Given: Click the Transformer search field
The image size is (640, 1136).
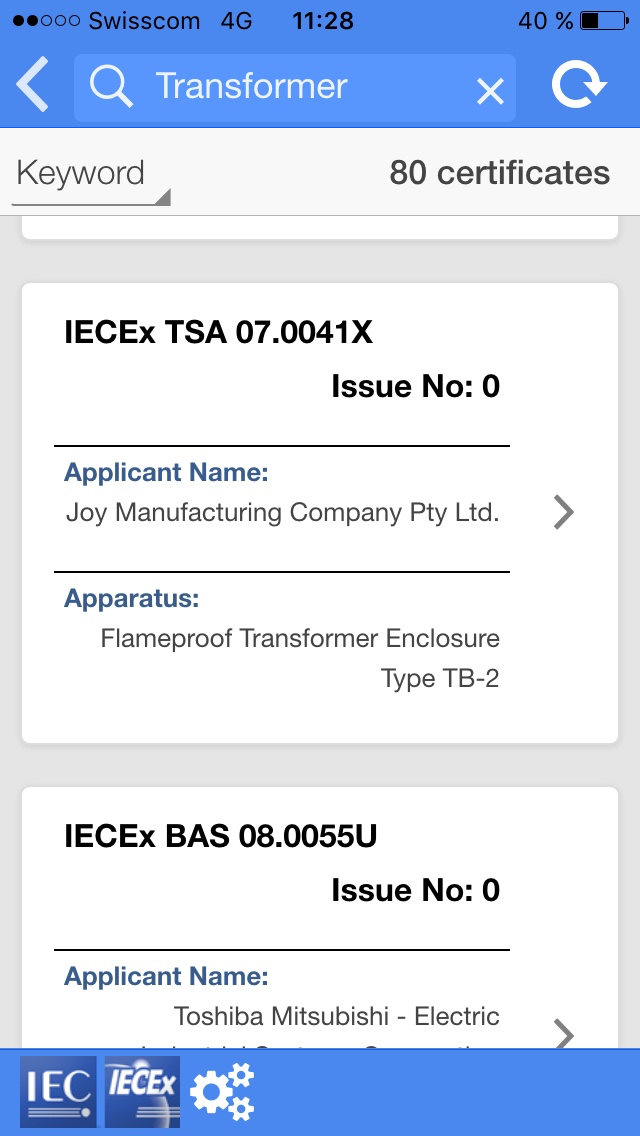Looking at the screenshot, I should click(295, 88).
